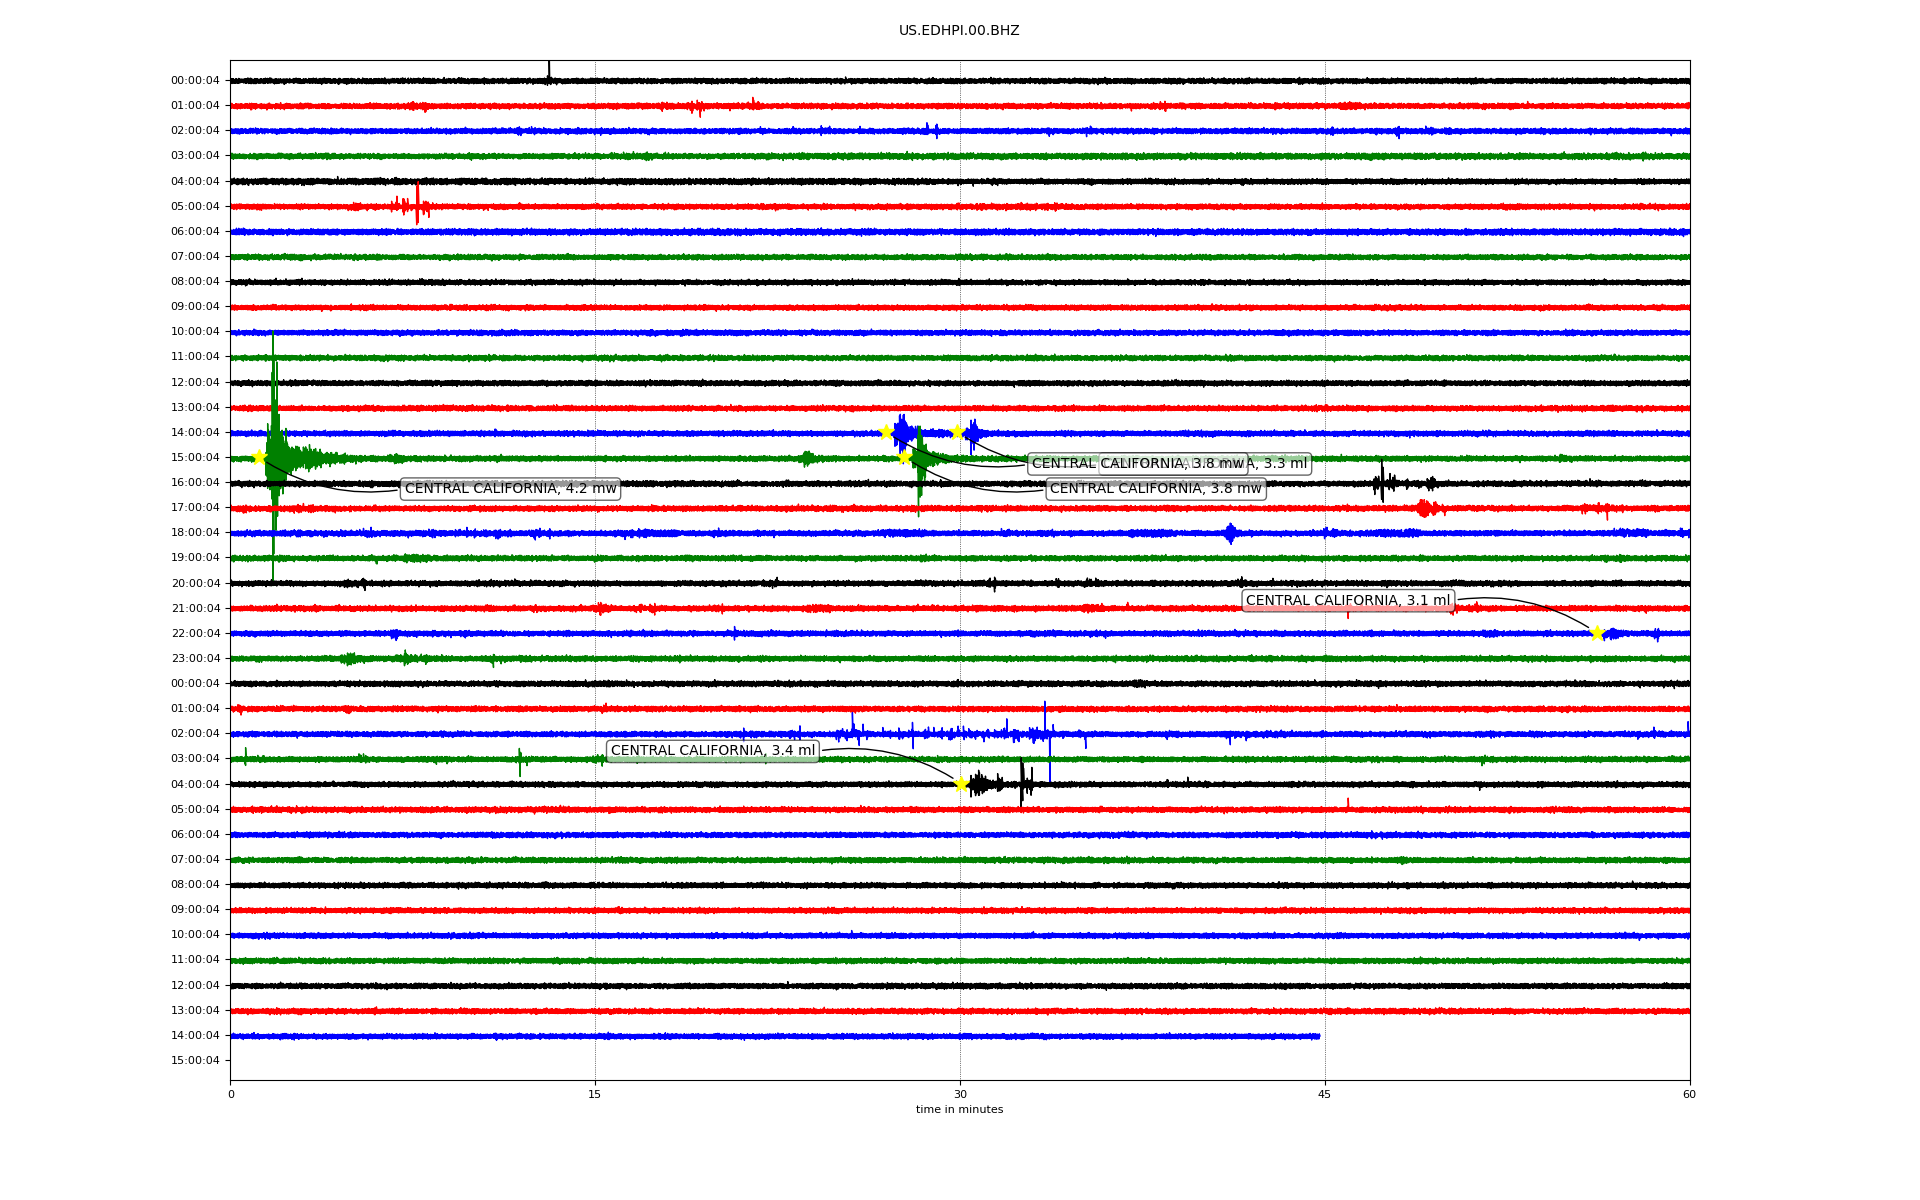Click the 60 tick on the time axis
The image size is (1920, 1200).
[x=1689, y=1094]
